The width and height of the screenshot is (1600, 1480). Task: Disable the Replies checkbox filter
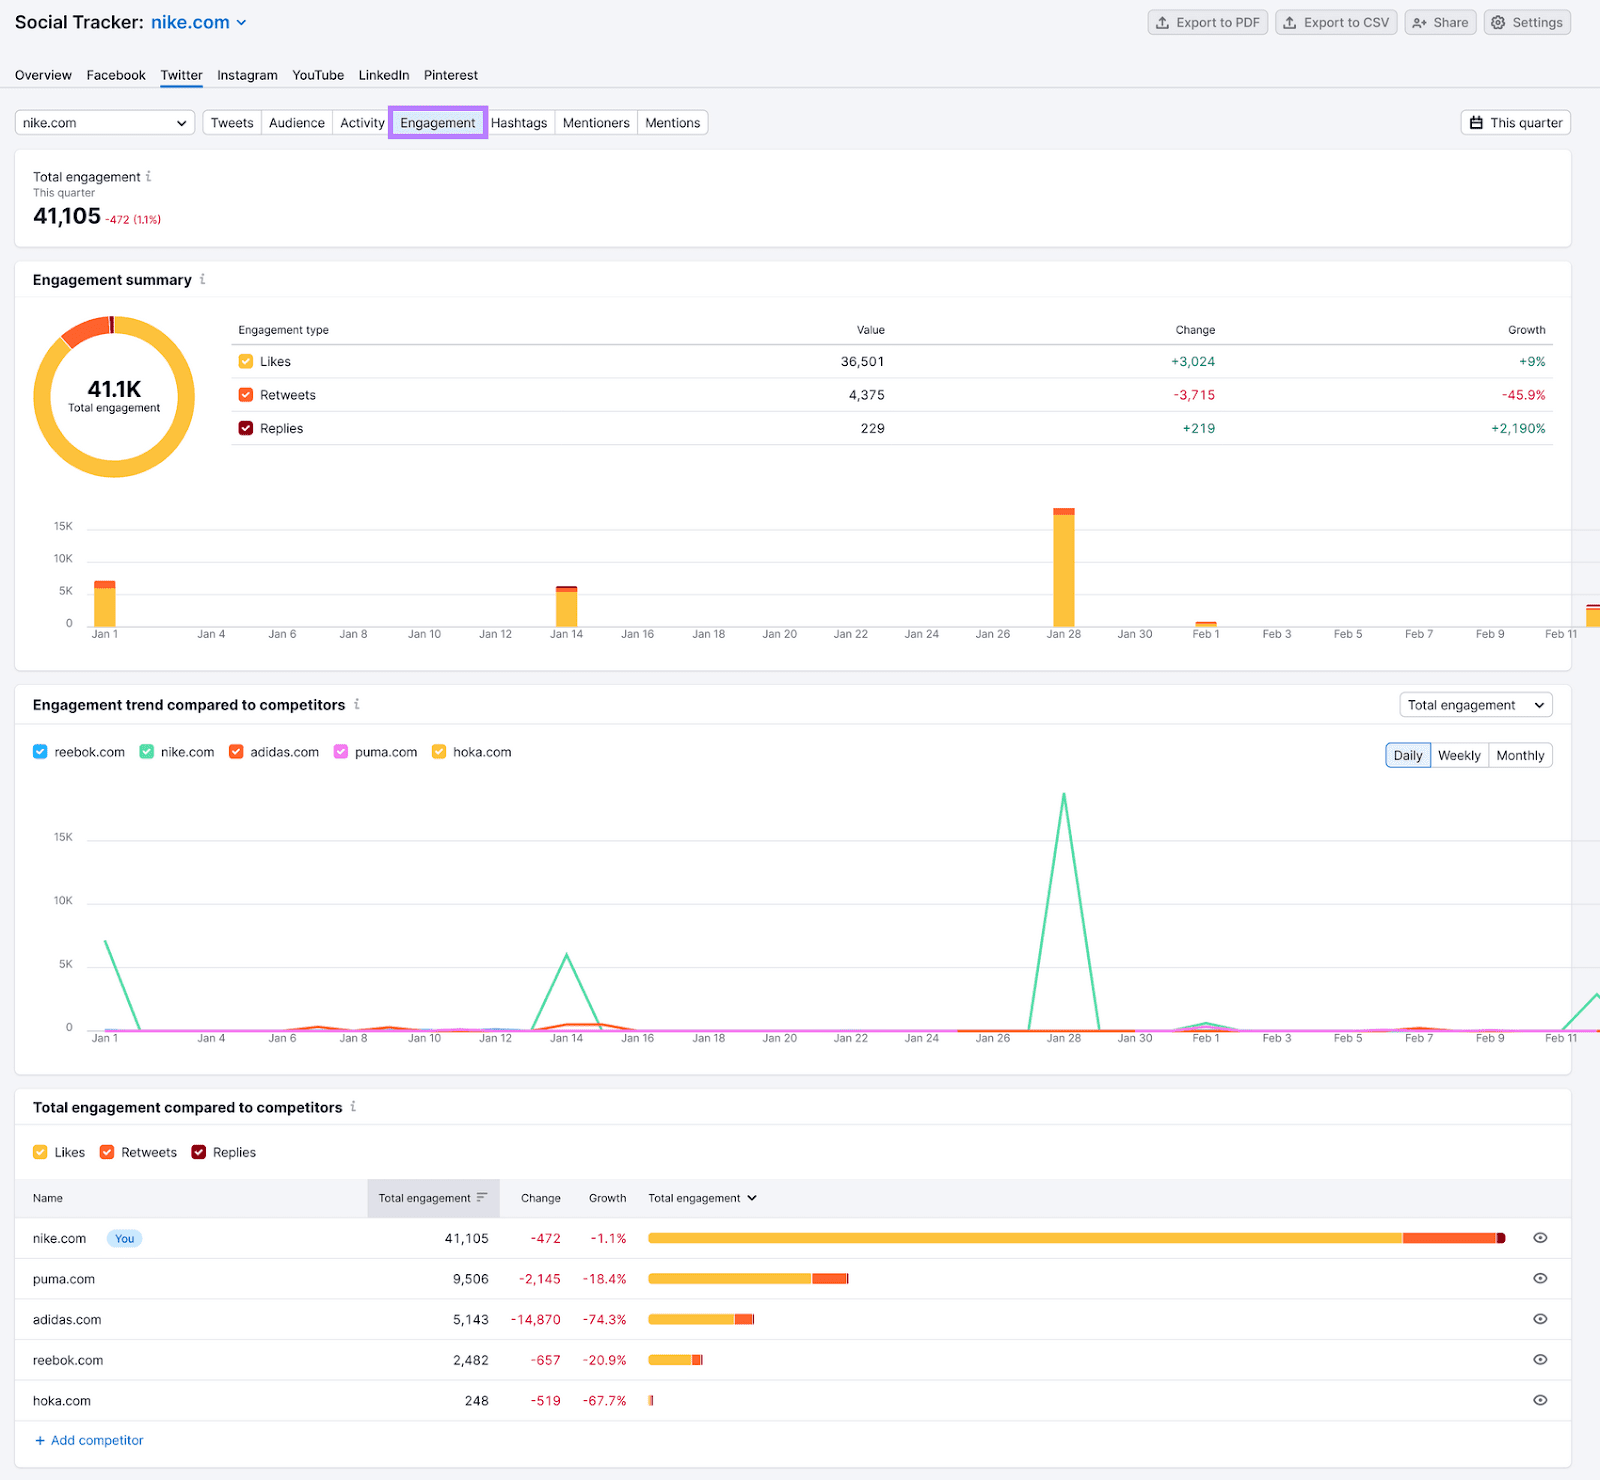pyautogui.click(x=198, y=1152)
